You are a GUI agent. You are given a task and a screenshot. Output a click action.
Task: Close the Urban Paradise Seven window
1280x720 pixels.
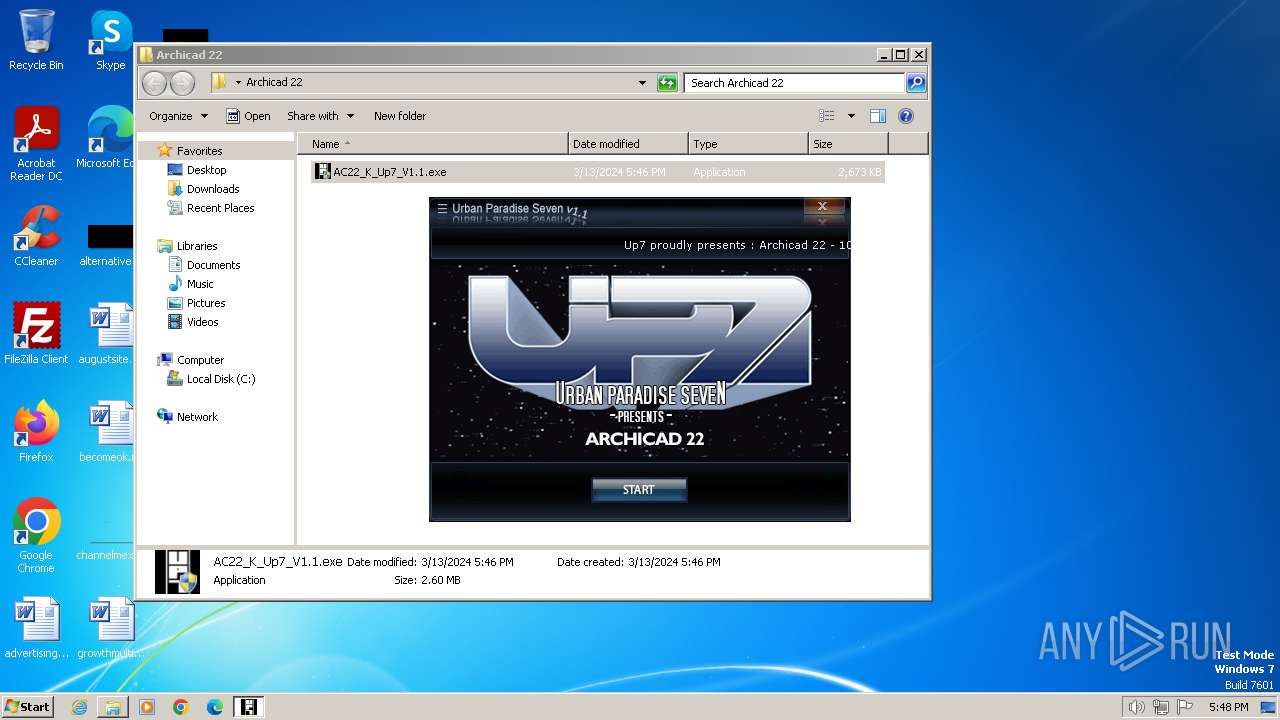[822, 206]
